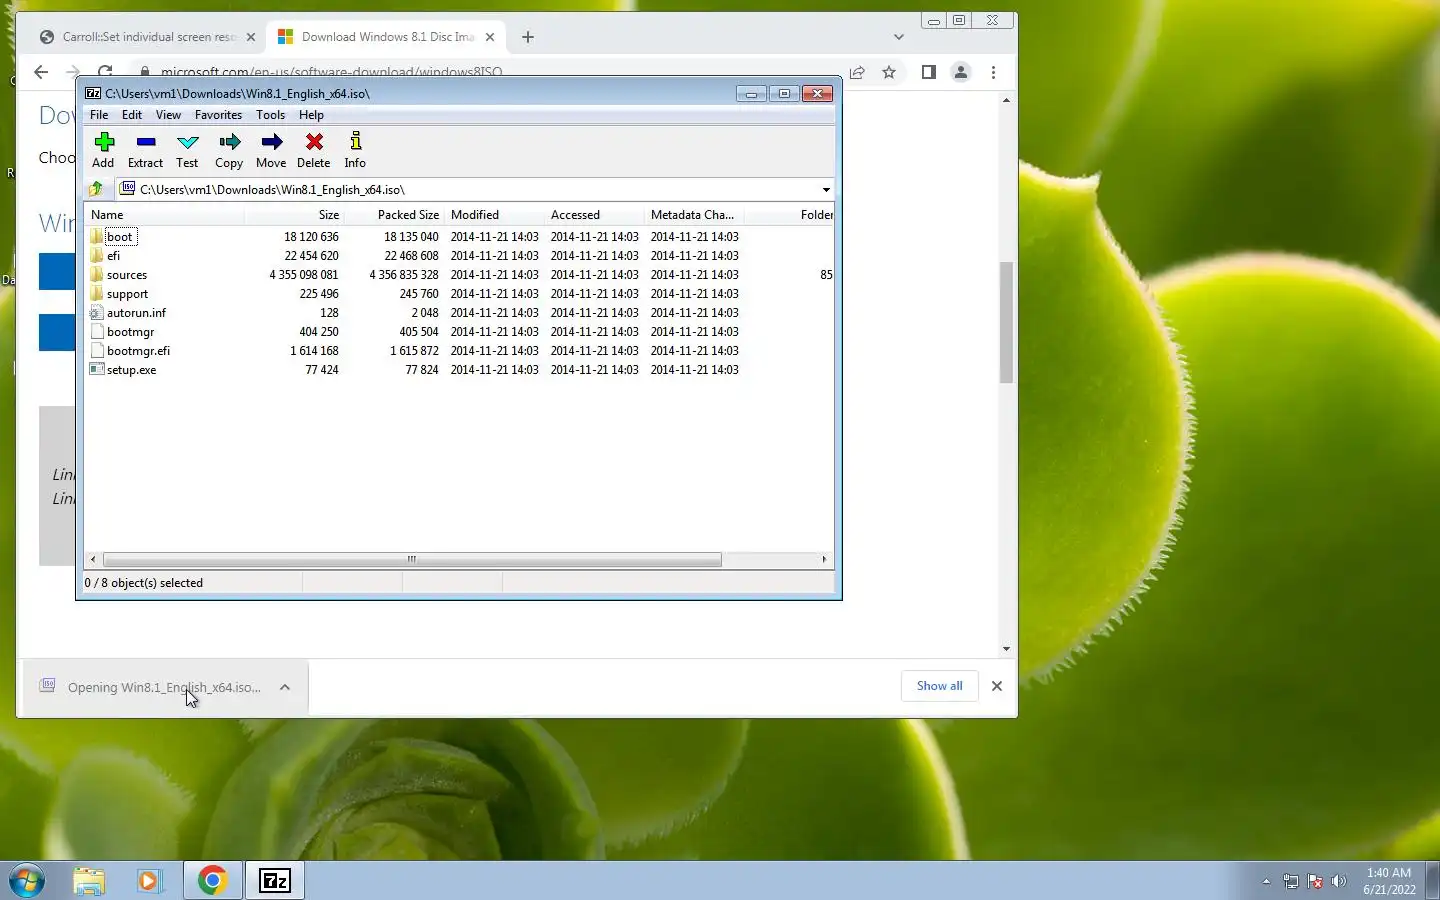
Task: Open Windows Media Player from taskbar
Action: (150, 881)
